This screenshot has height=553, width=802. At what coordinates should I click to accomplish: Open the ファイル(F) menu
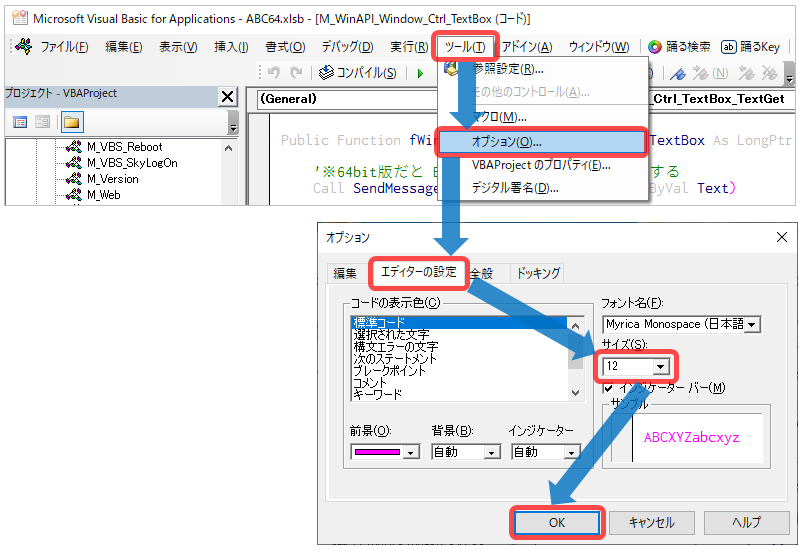pos(64,47)
